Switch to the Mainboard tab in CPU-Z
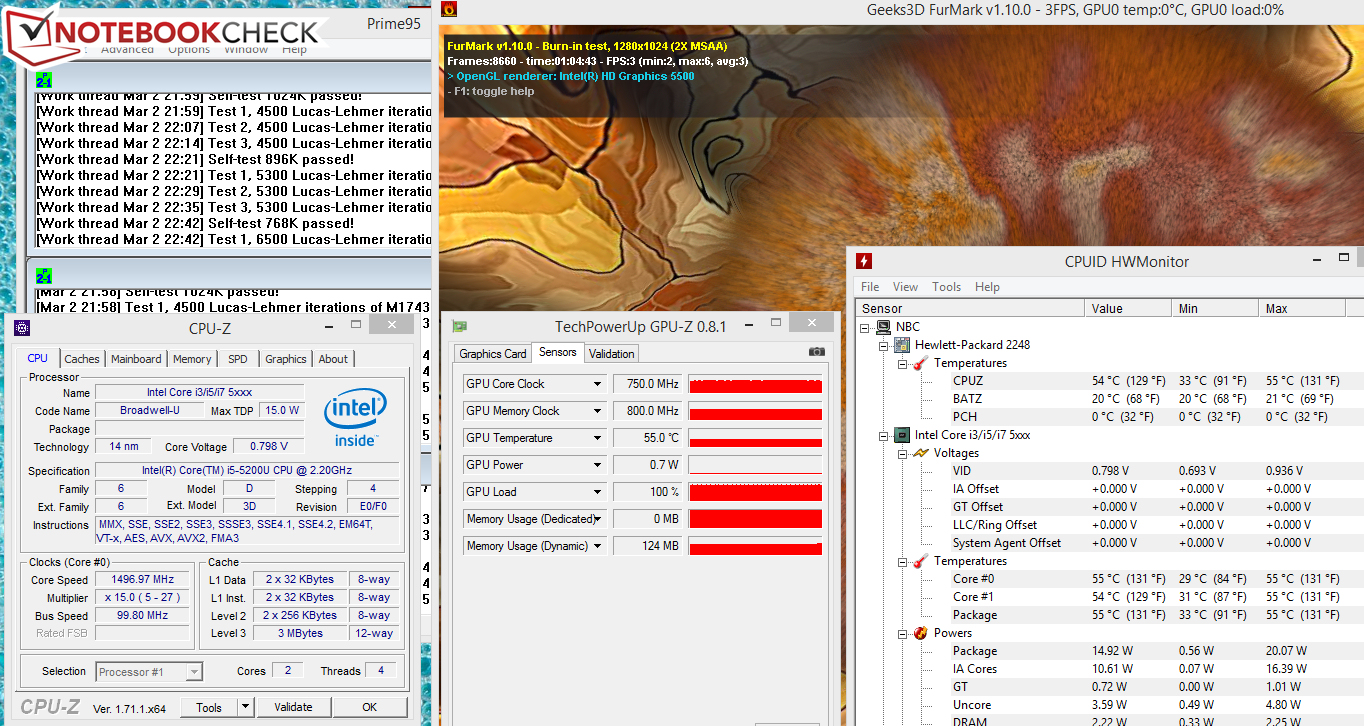Screen dimensions: 1364x726 pyautogui.click(x=136, y=359)
